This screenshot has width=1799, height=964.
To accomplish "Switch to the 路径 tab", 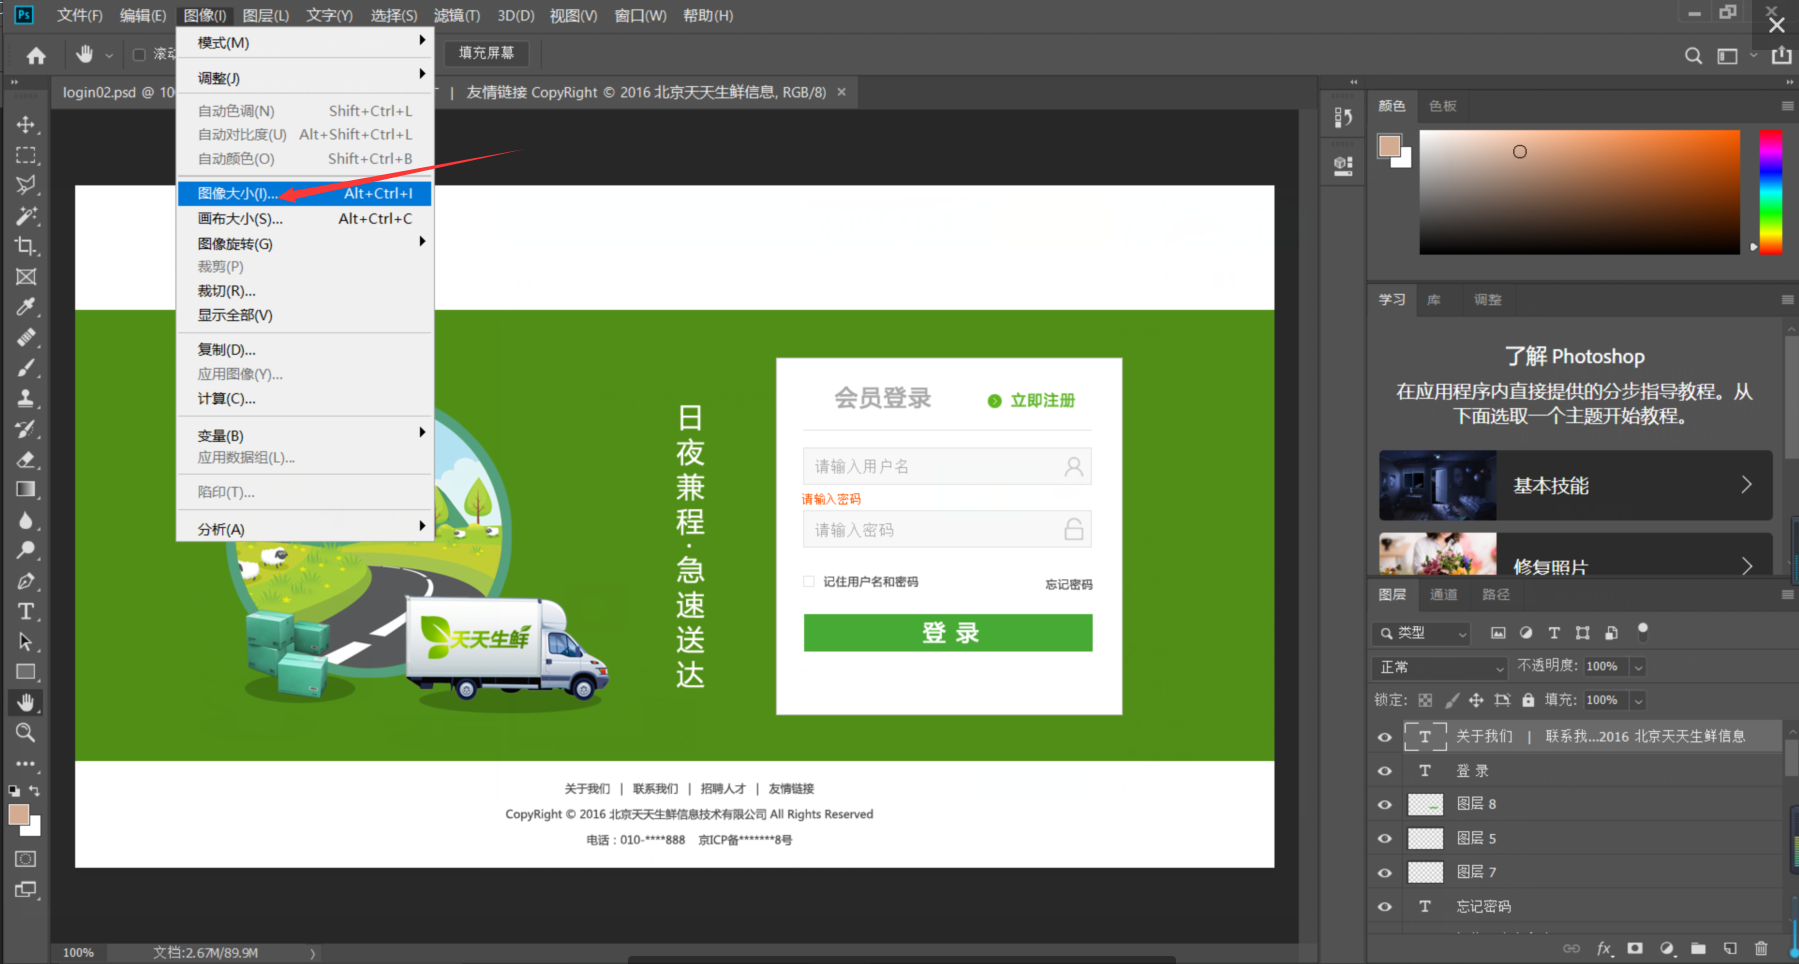I will [1496, 595].
